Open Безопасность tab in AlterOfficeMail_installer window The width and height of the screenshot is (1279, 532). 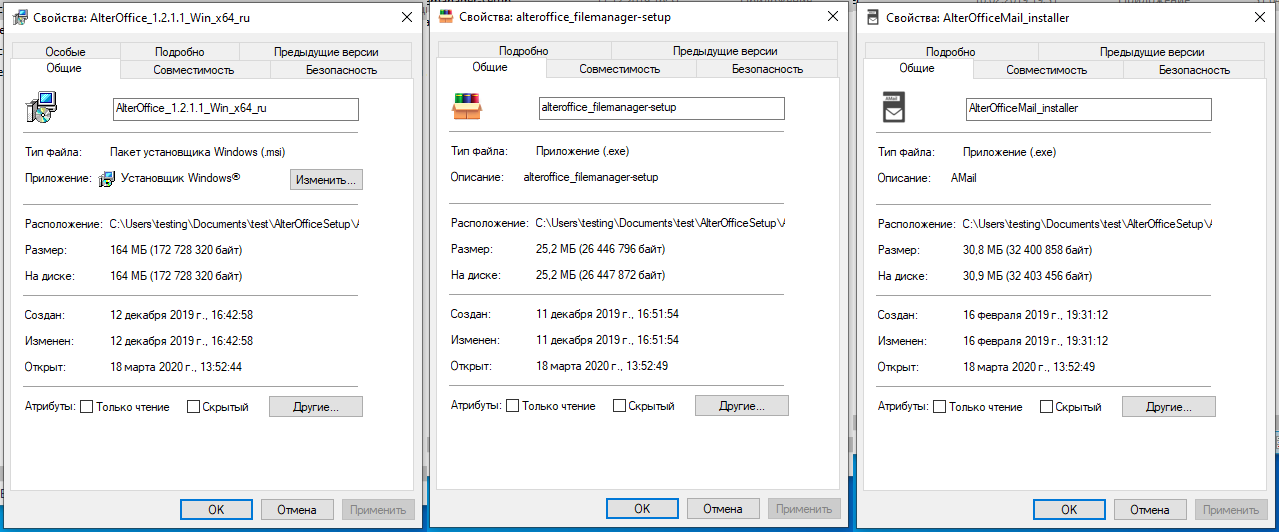tap(1194, 70)
